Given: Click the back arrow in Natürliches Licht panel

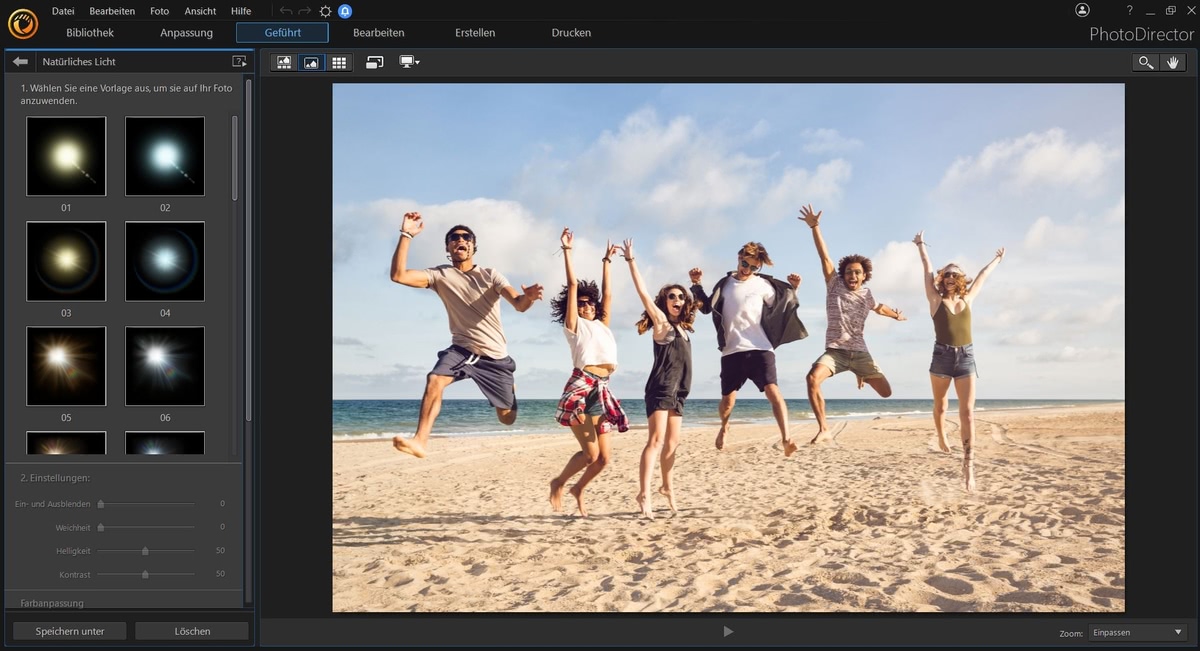Looking at the screenshot, I should pyautogui.click(x=20, y=62).
